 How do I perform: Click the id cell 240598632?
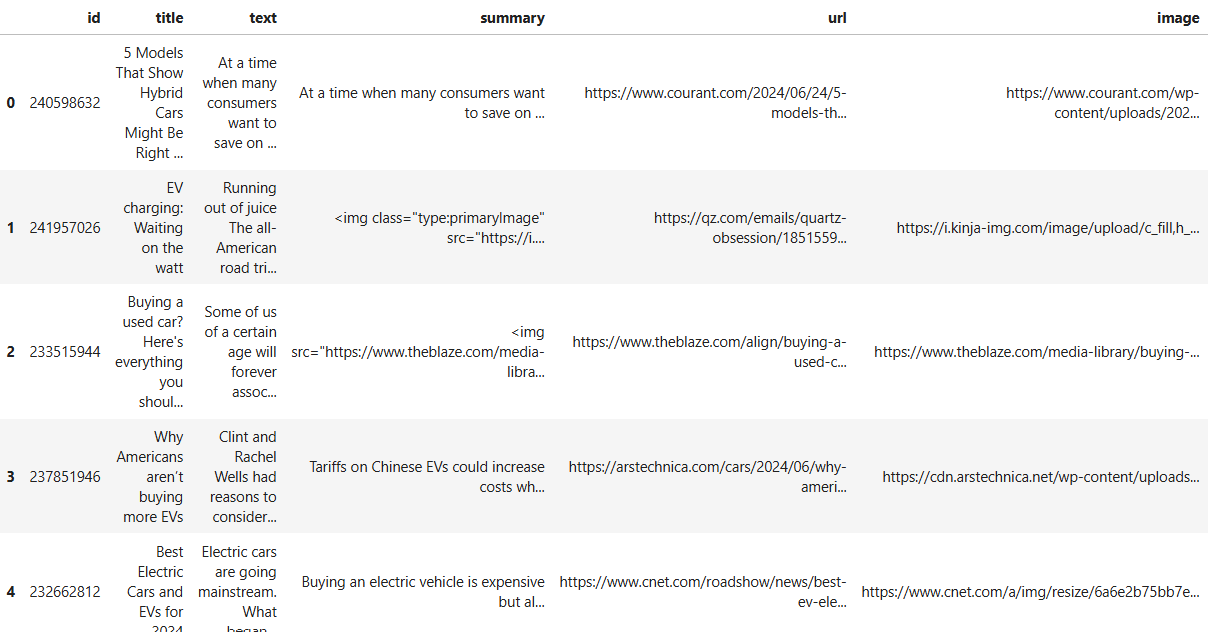[65, 103]
